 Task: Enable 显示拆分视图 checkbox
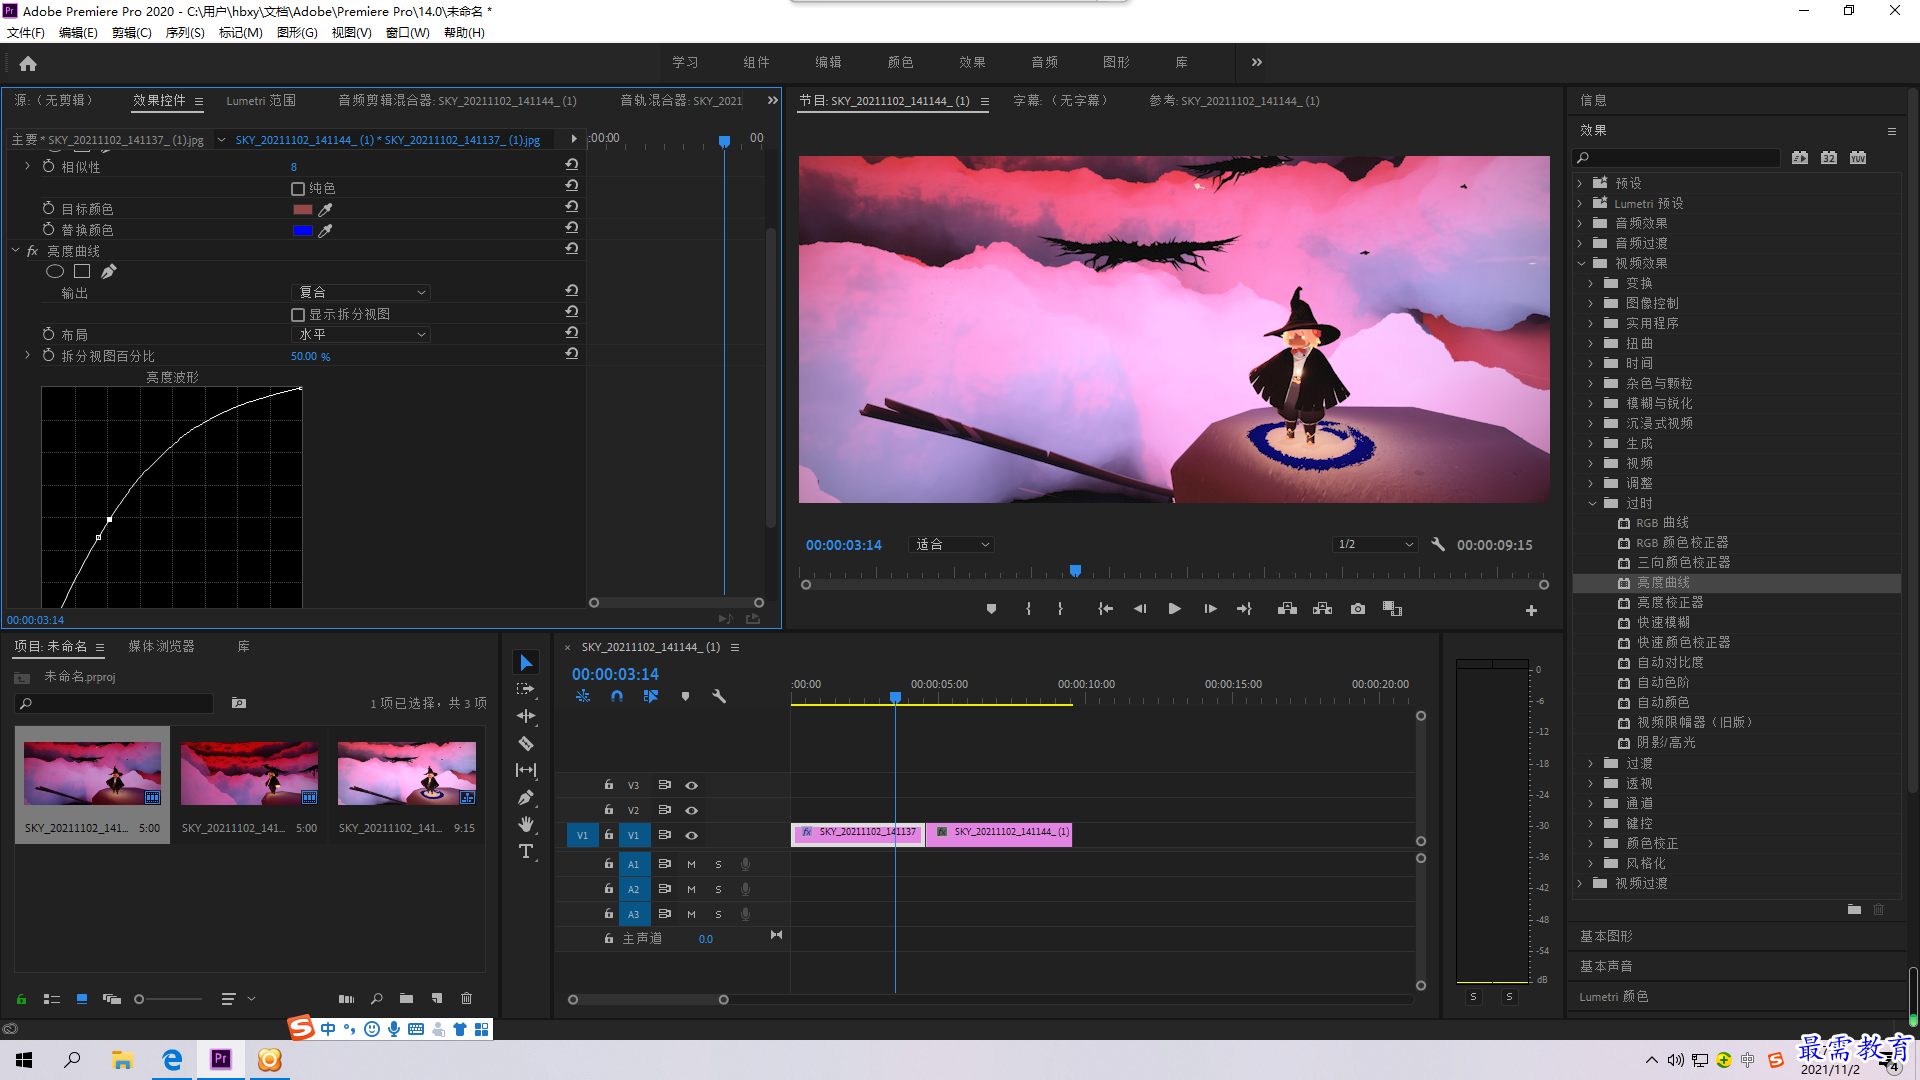(x=298, y=314)
